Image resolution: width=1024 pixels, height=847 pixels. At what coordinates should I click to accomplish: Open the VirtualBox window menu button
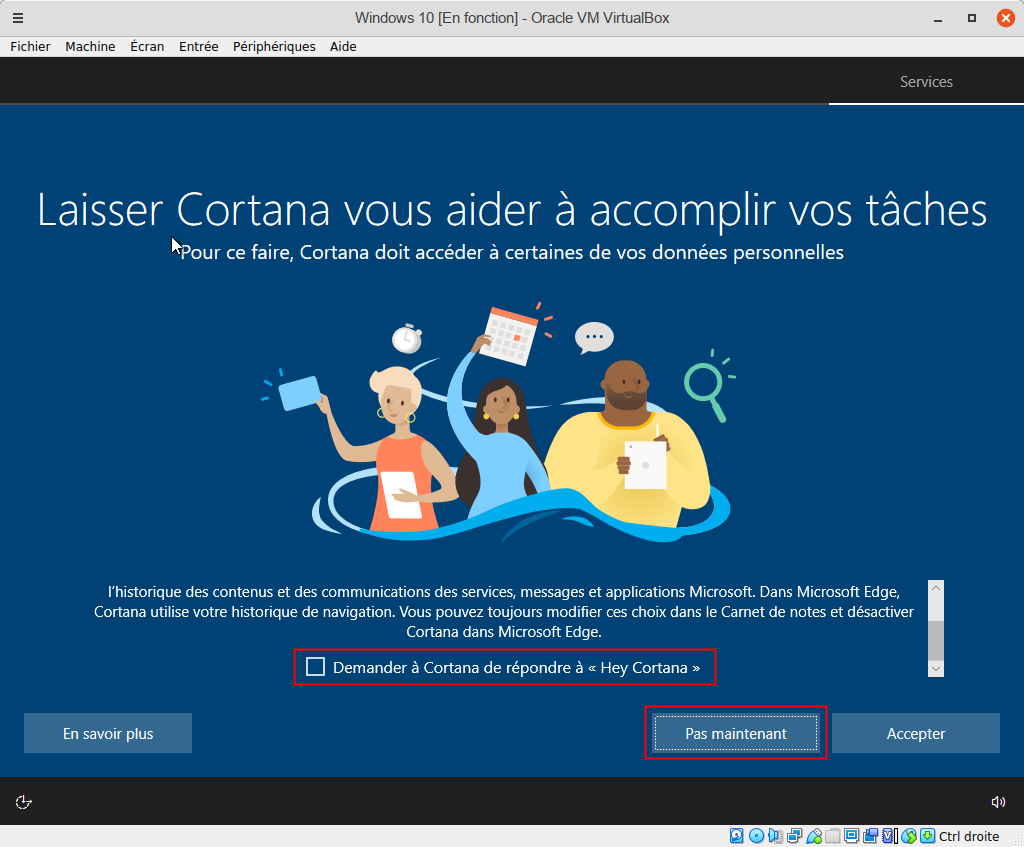[17, 18]
